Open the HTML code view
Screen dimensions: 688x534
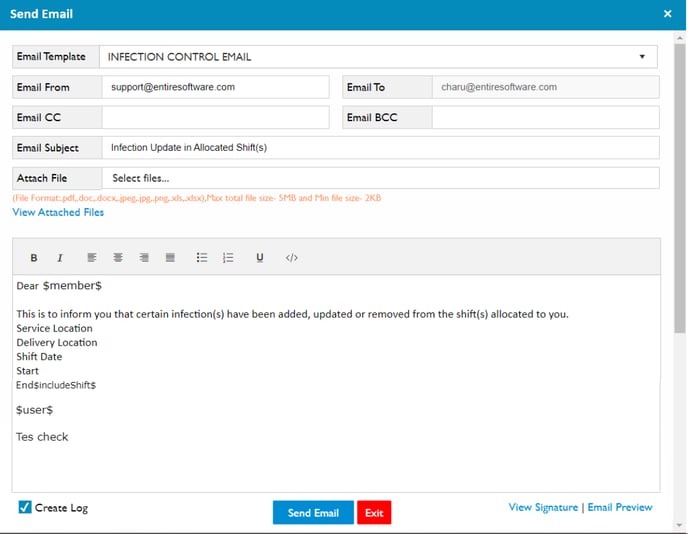[x=292, y=258]
